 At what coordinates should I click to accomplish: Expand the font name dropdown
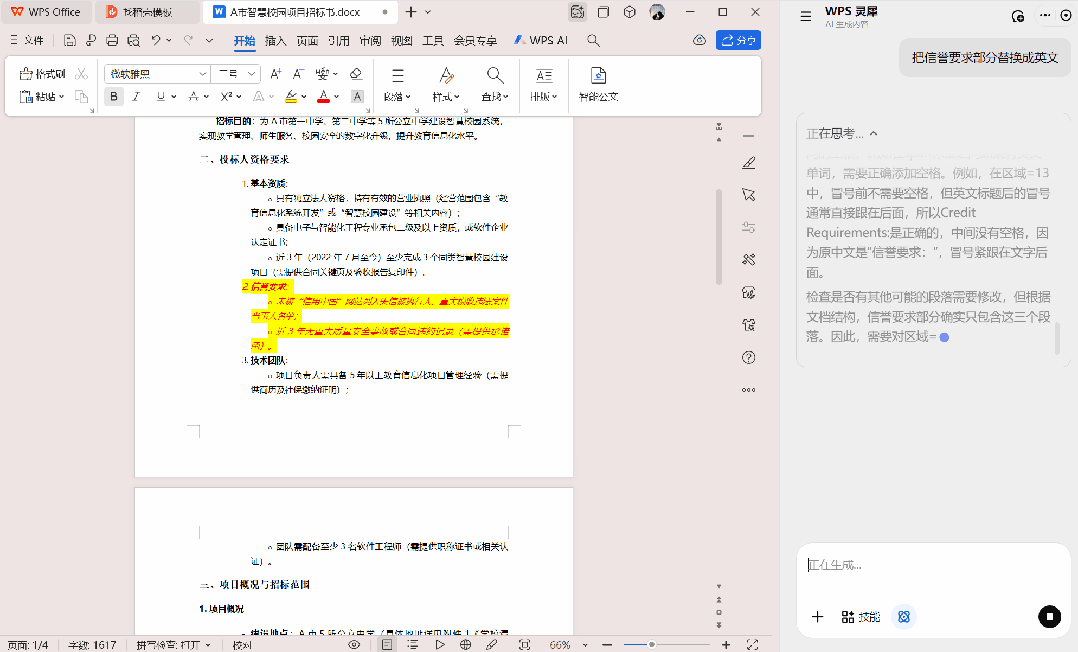click(x=202, y=74)
